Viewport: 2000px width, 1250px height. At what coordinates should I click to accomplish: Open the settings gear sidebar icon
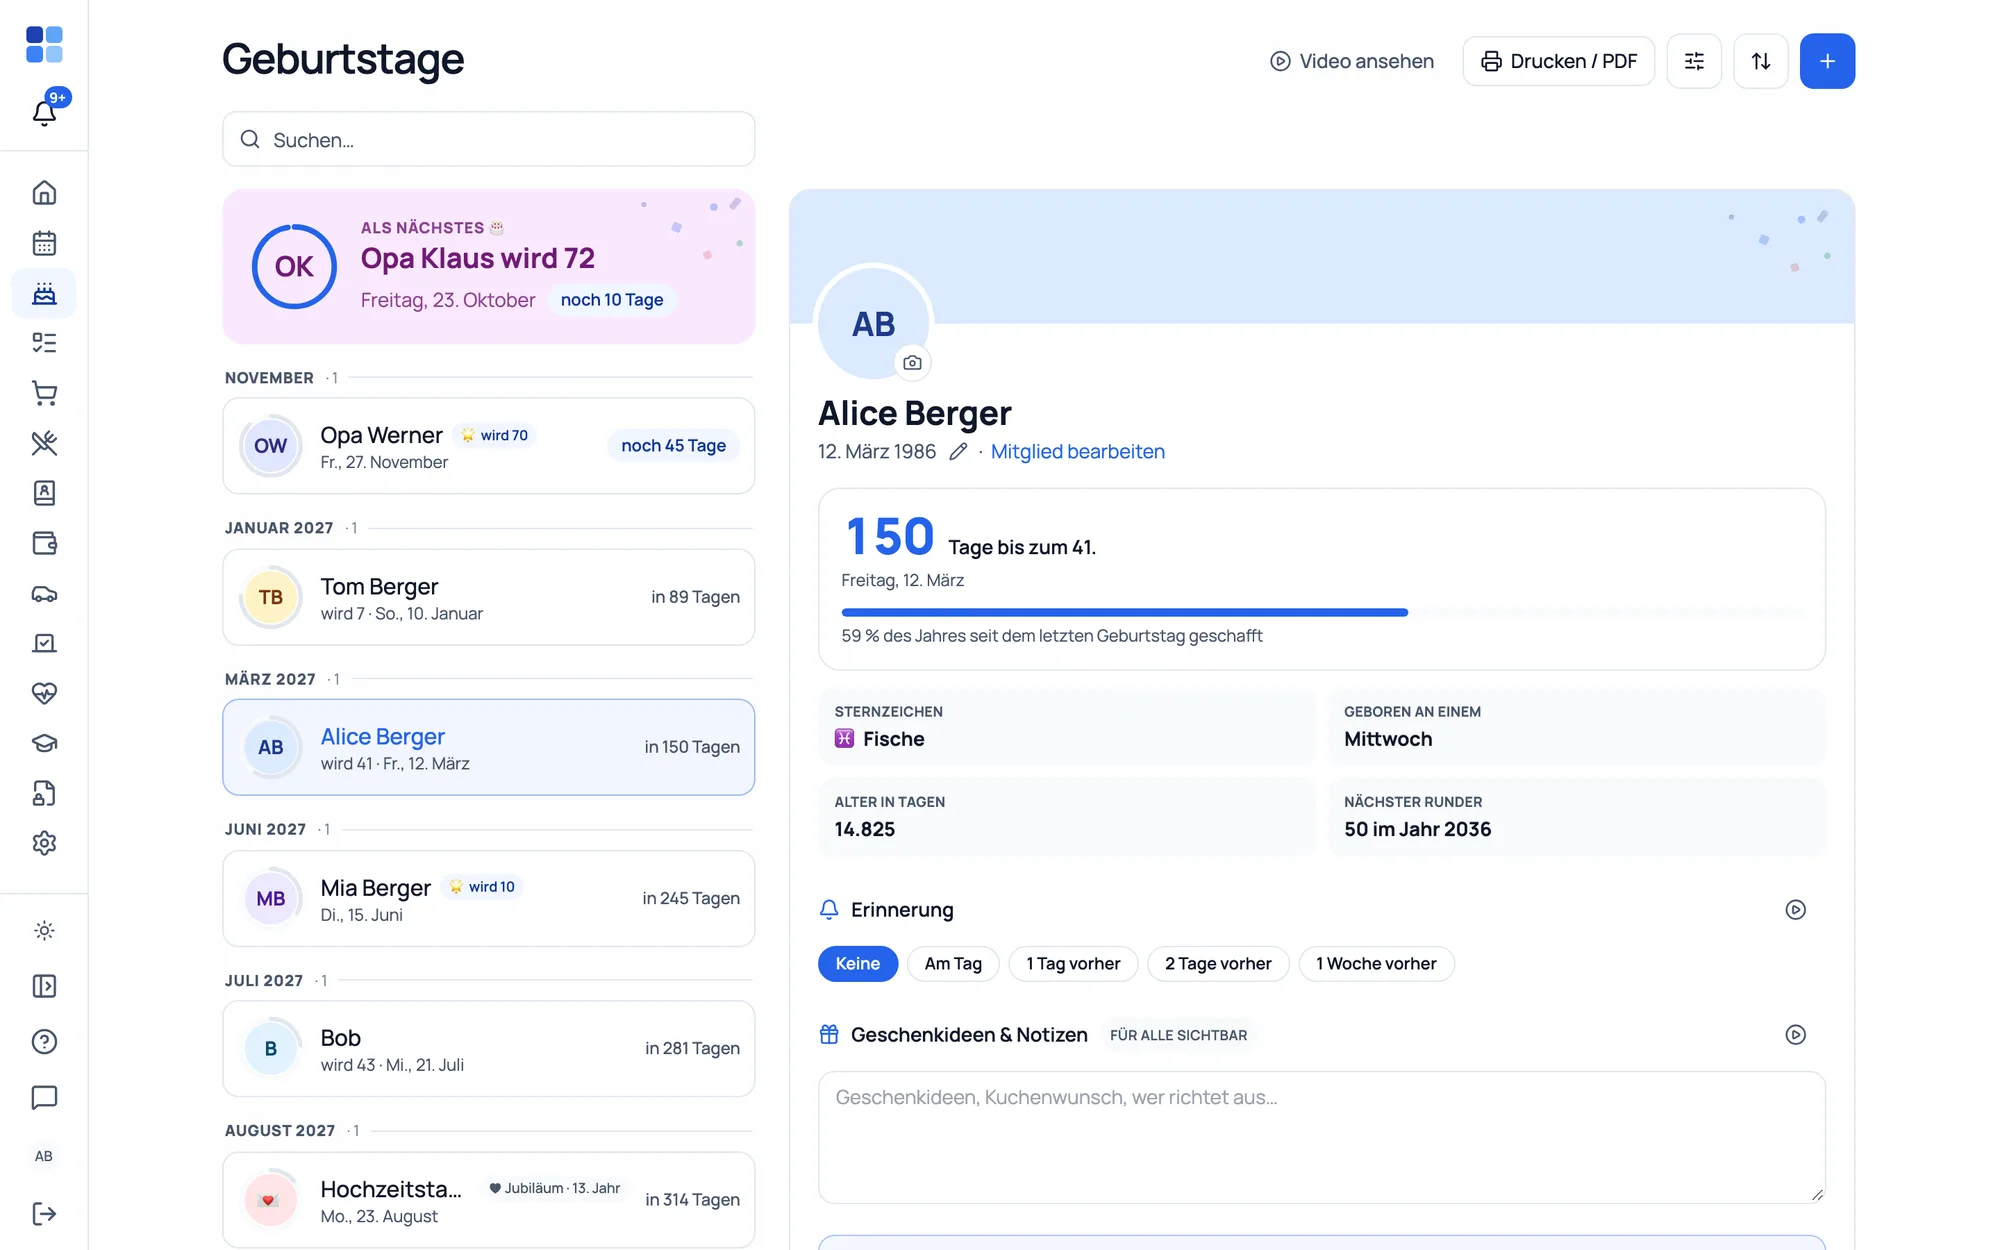pyautogui.click(x=44, y=843)
